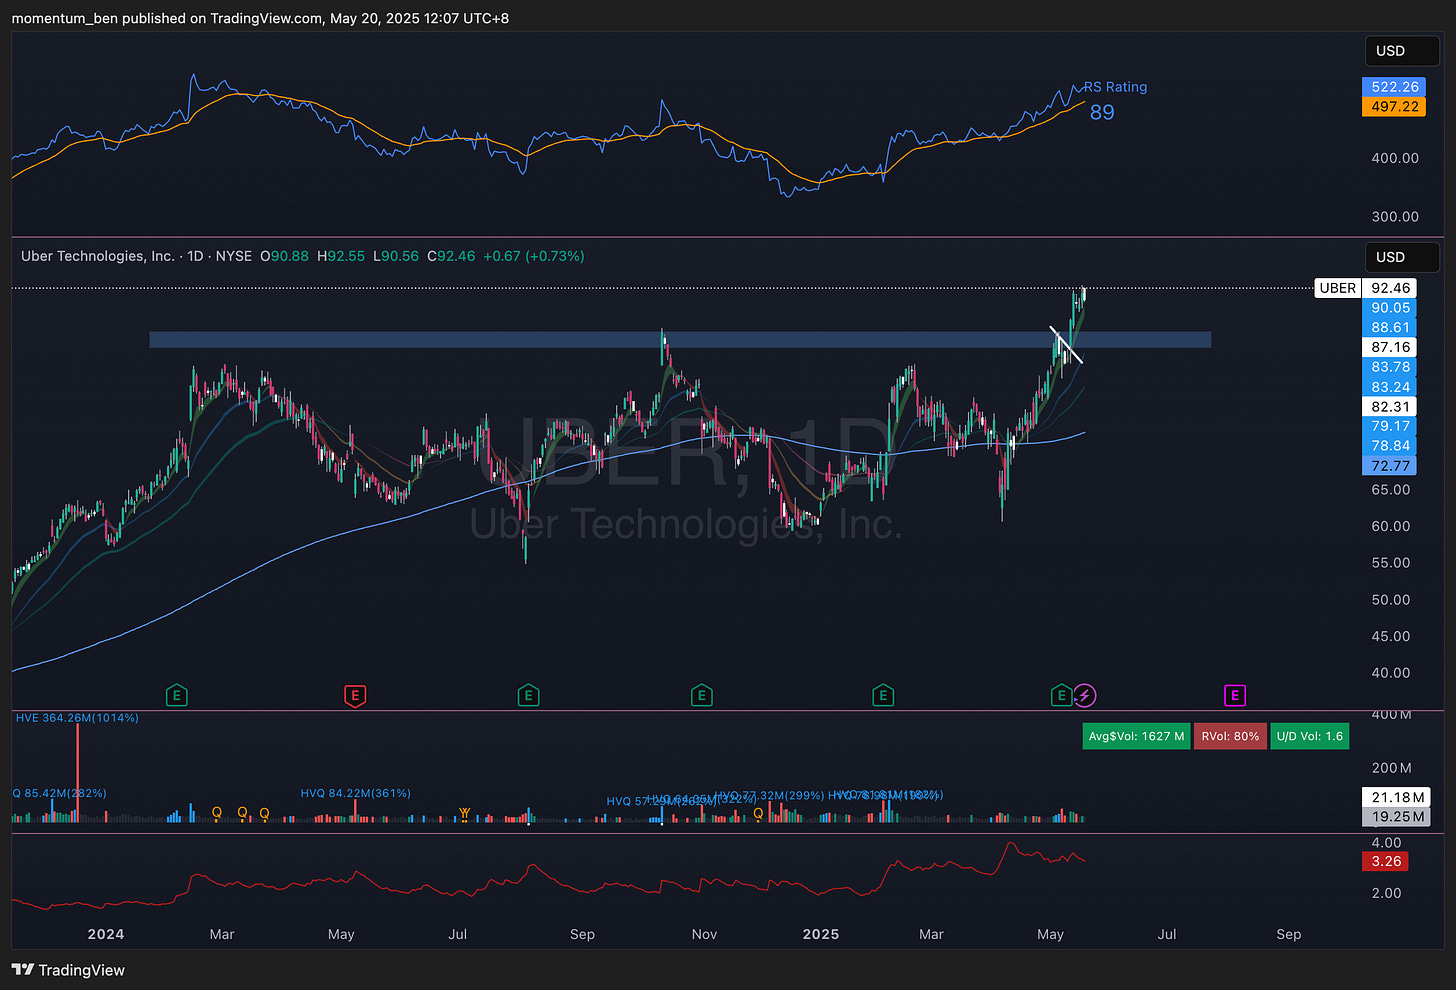Click the RS Rating label

pos(1116,87)
